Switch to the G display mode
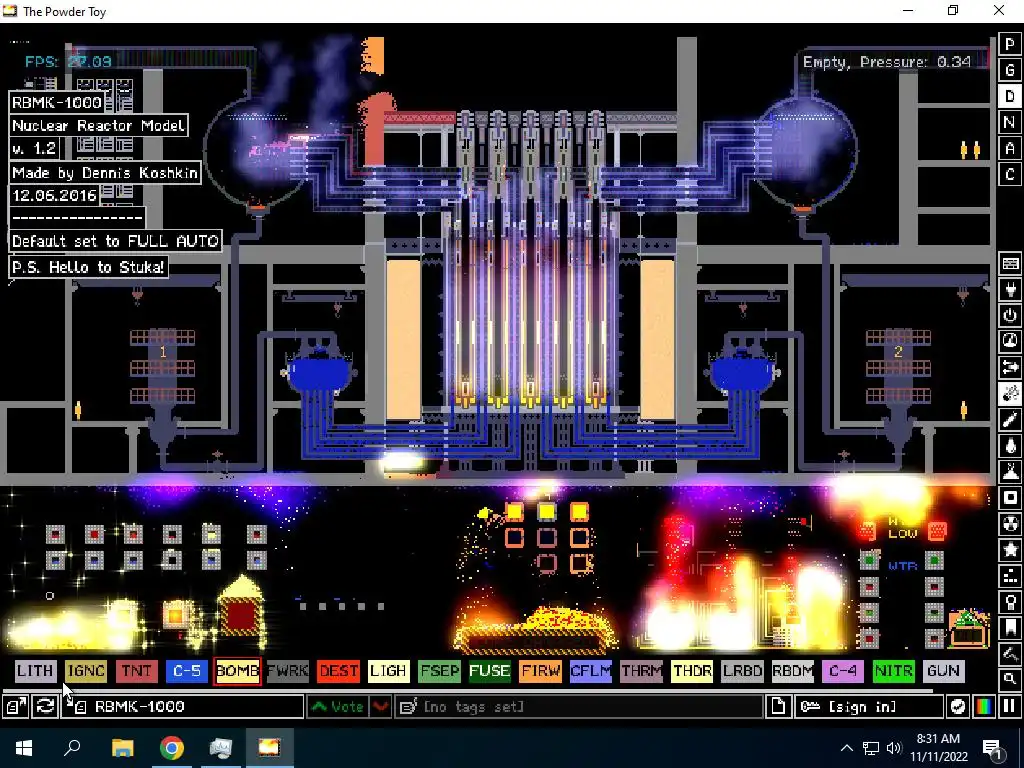 coord(1010,70)
